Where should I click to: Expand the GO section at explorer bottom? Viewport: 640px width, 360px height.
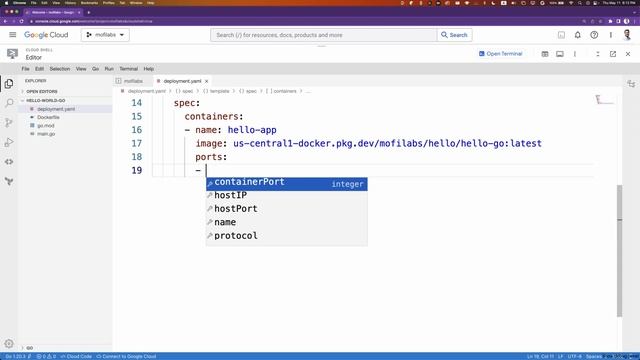(29, 348)
